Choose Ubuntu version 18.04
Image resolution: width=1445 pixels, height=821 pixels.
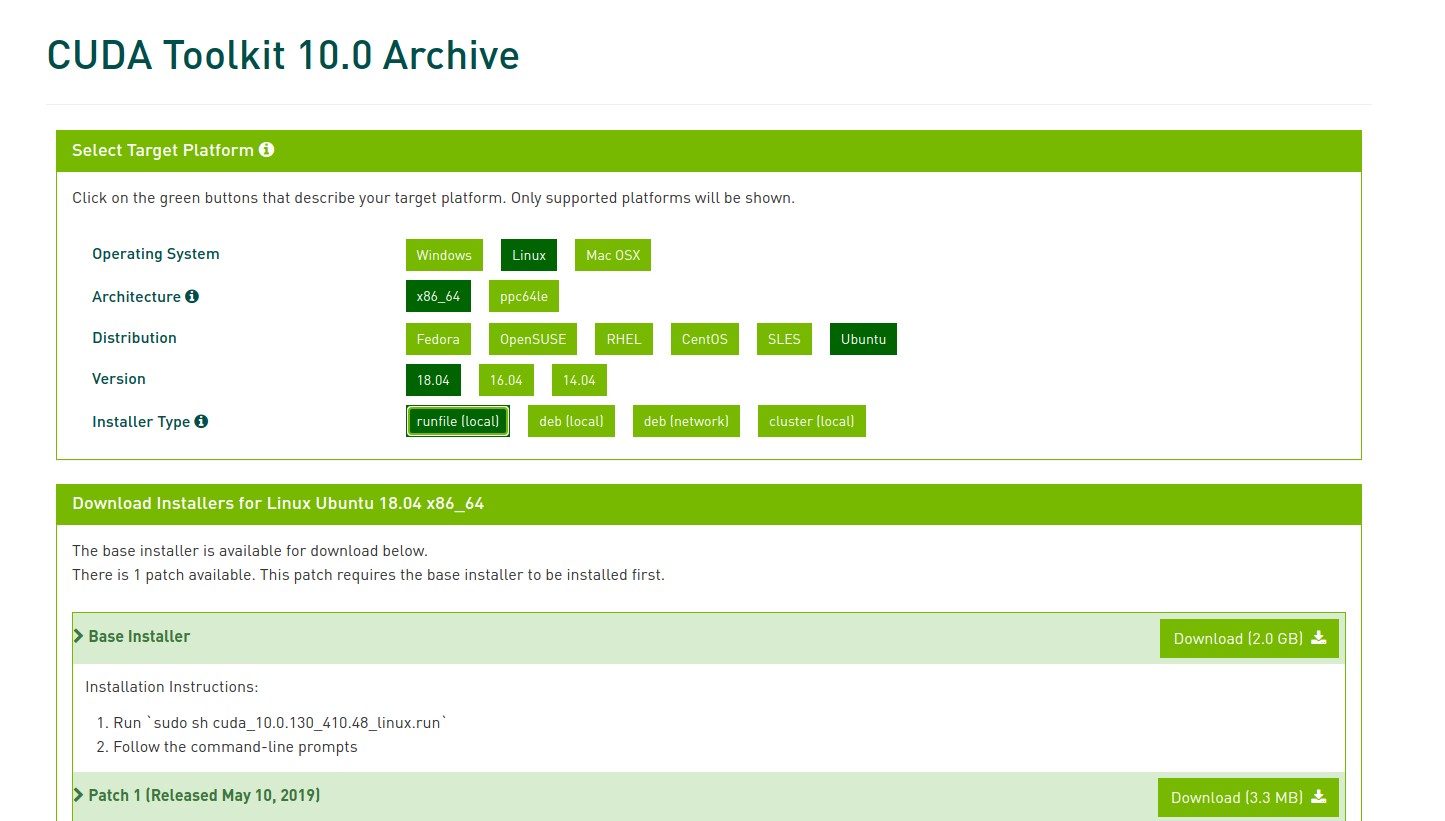pos(433,380)
